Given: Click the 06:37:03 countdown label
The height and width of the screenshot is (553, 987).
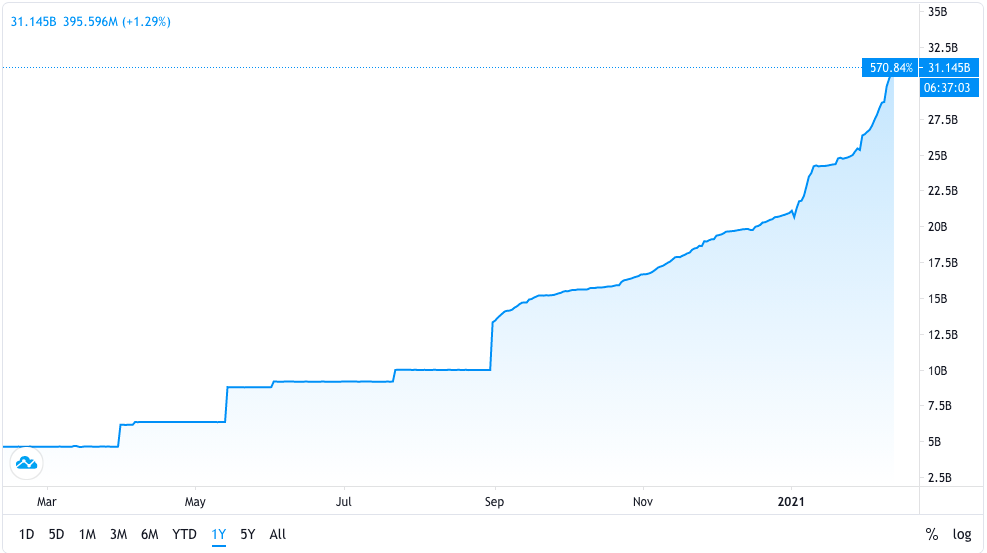Looking at the screenshot, I should click(949, 87).
